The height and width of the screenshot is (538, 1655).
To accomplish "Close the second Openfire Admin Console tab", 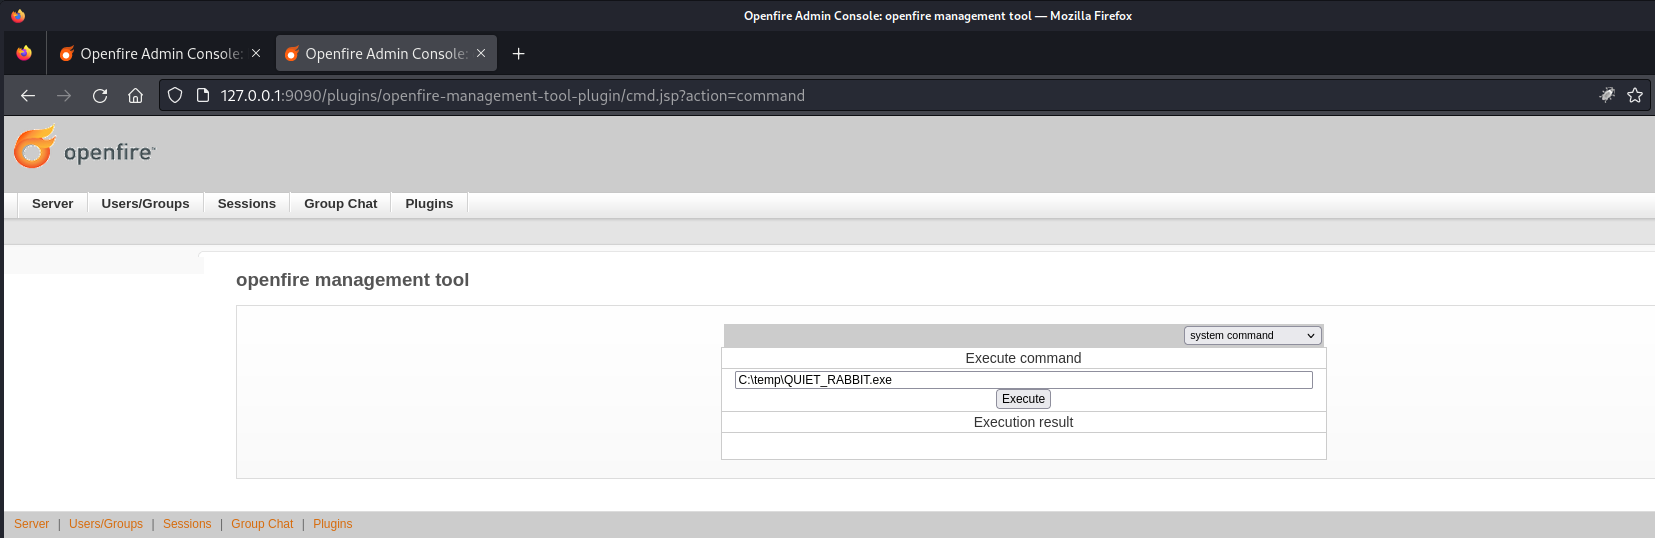I will 481,54.
